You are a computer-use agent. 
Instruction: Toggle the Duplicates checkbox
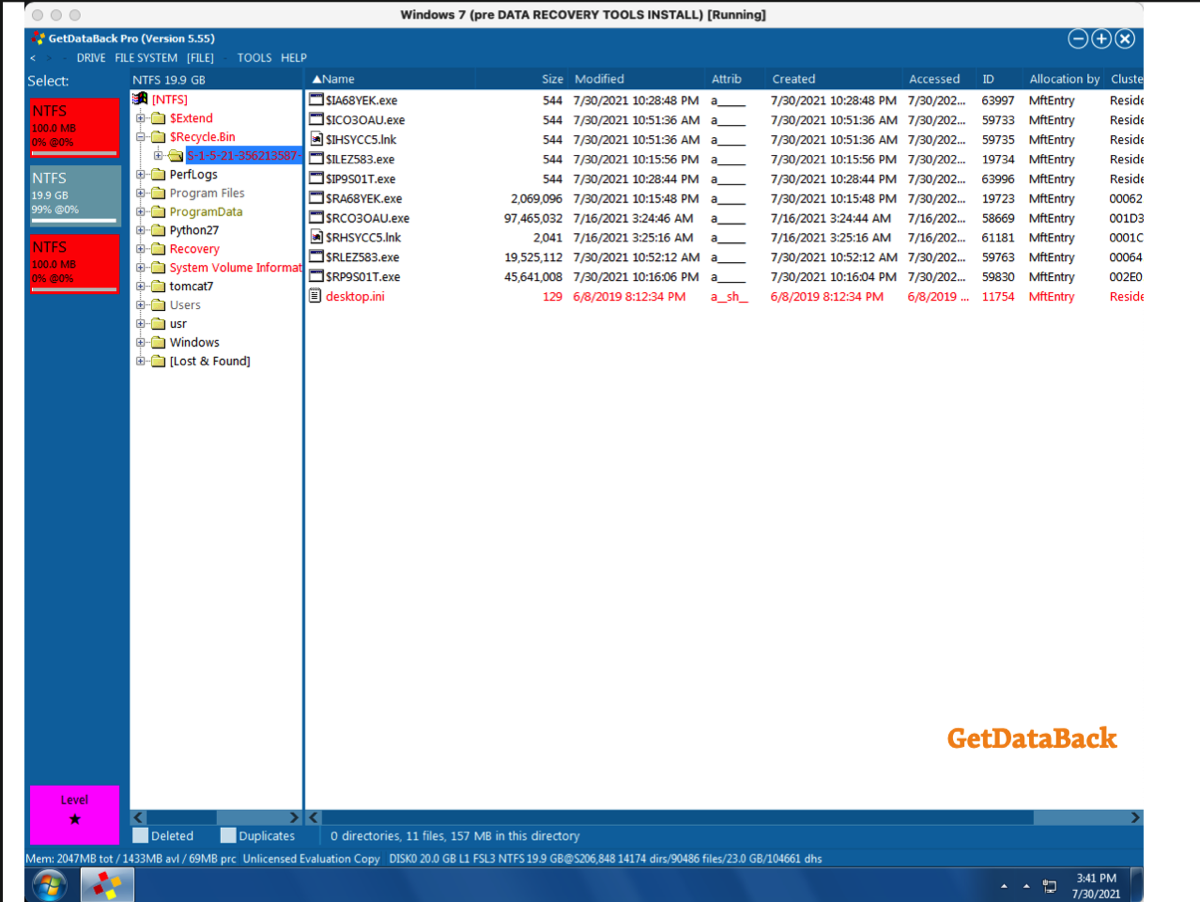(x=228, y=836)
